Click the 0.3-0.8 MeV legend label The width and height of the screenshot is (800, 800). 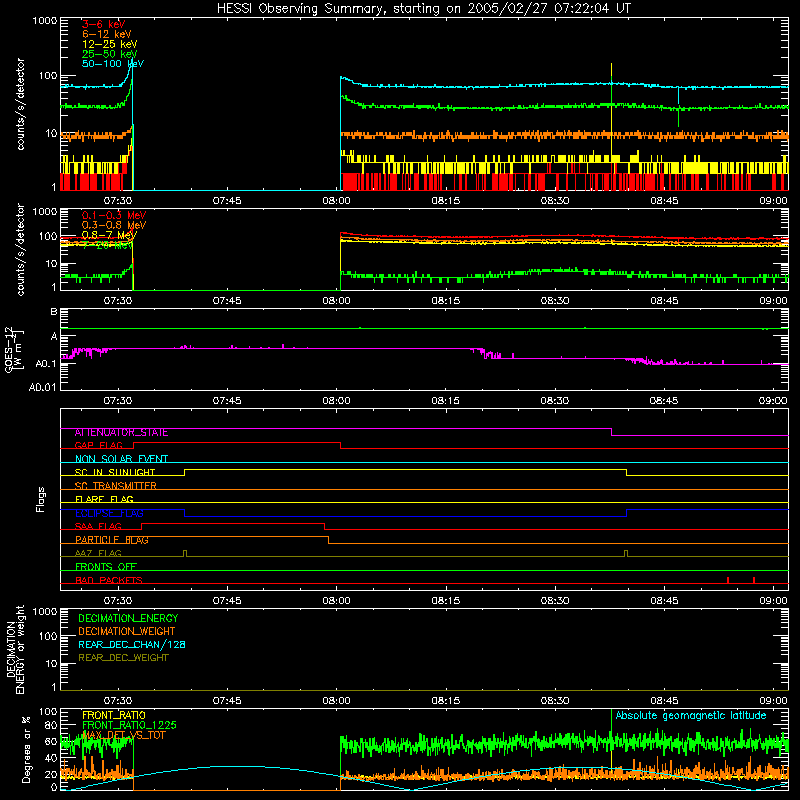tap(114, 225)
